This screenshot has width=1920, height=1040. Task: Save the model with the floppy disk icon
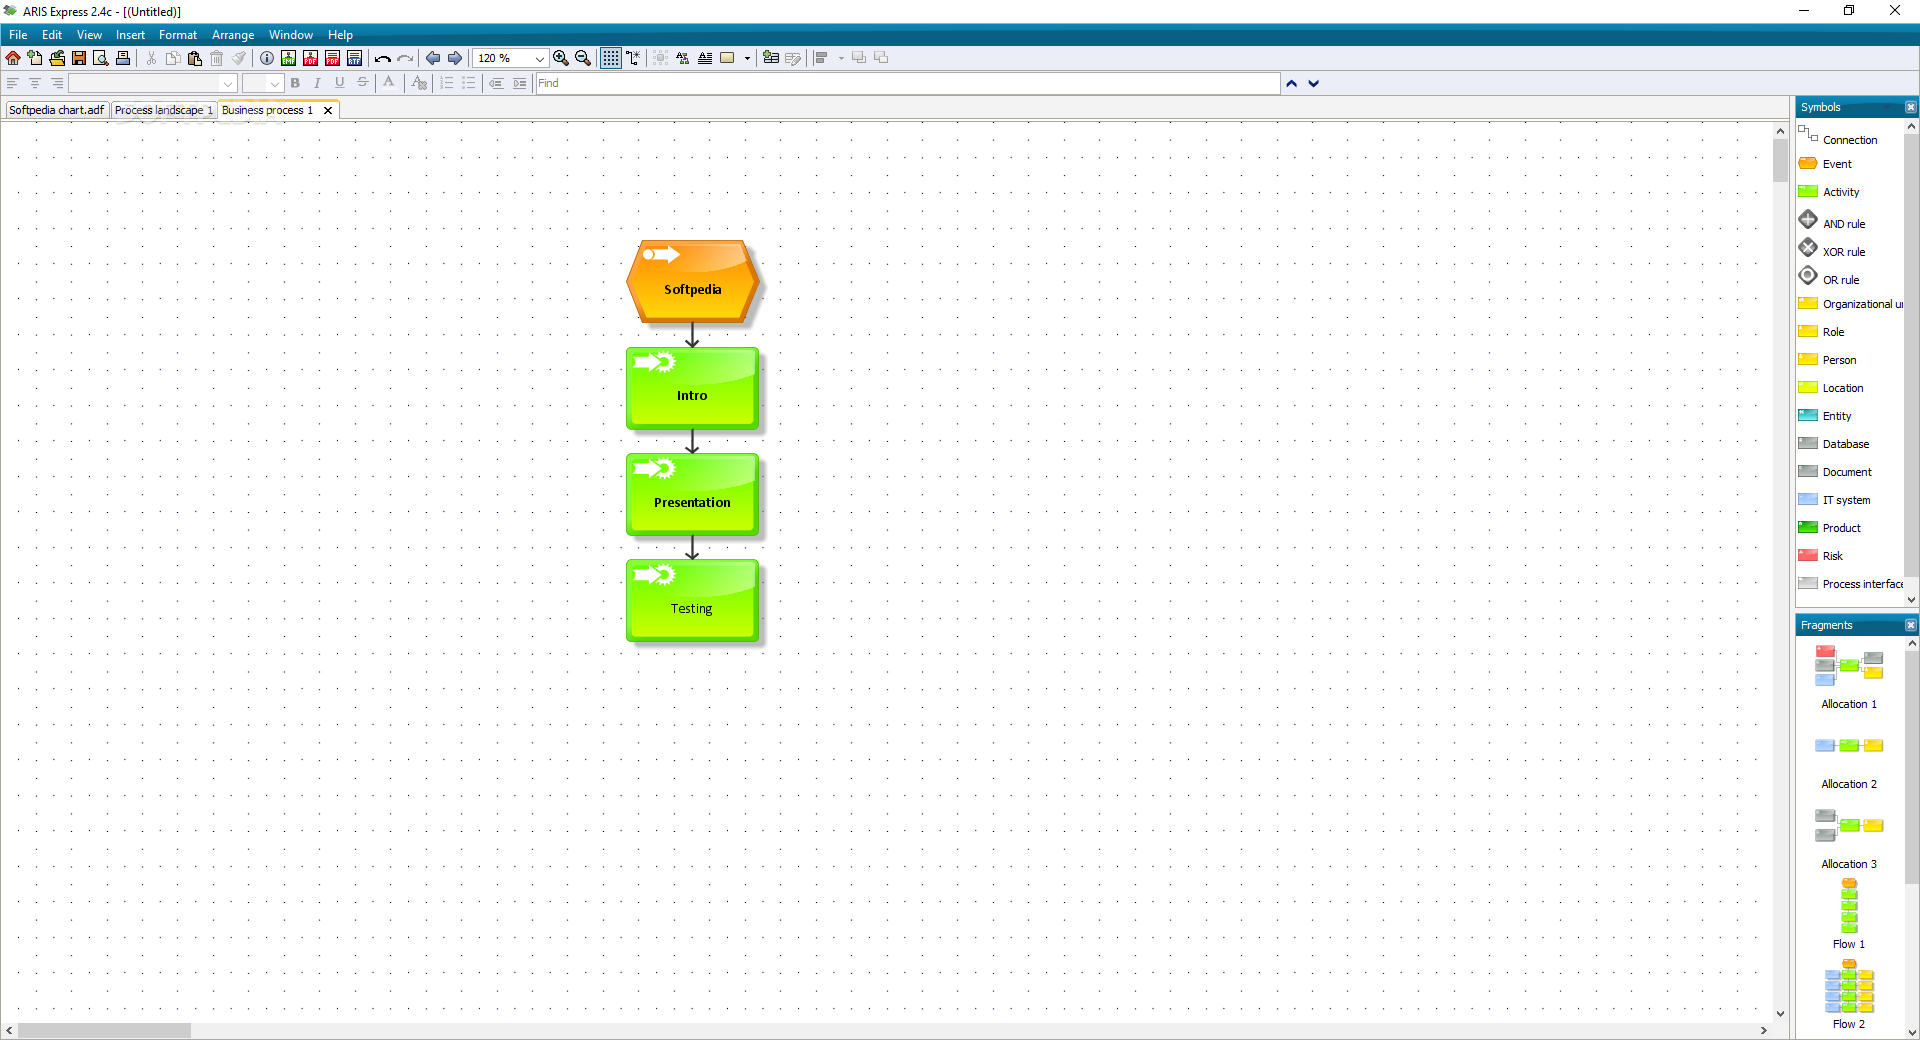[x=79, y=58]
